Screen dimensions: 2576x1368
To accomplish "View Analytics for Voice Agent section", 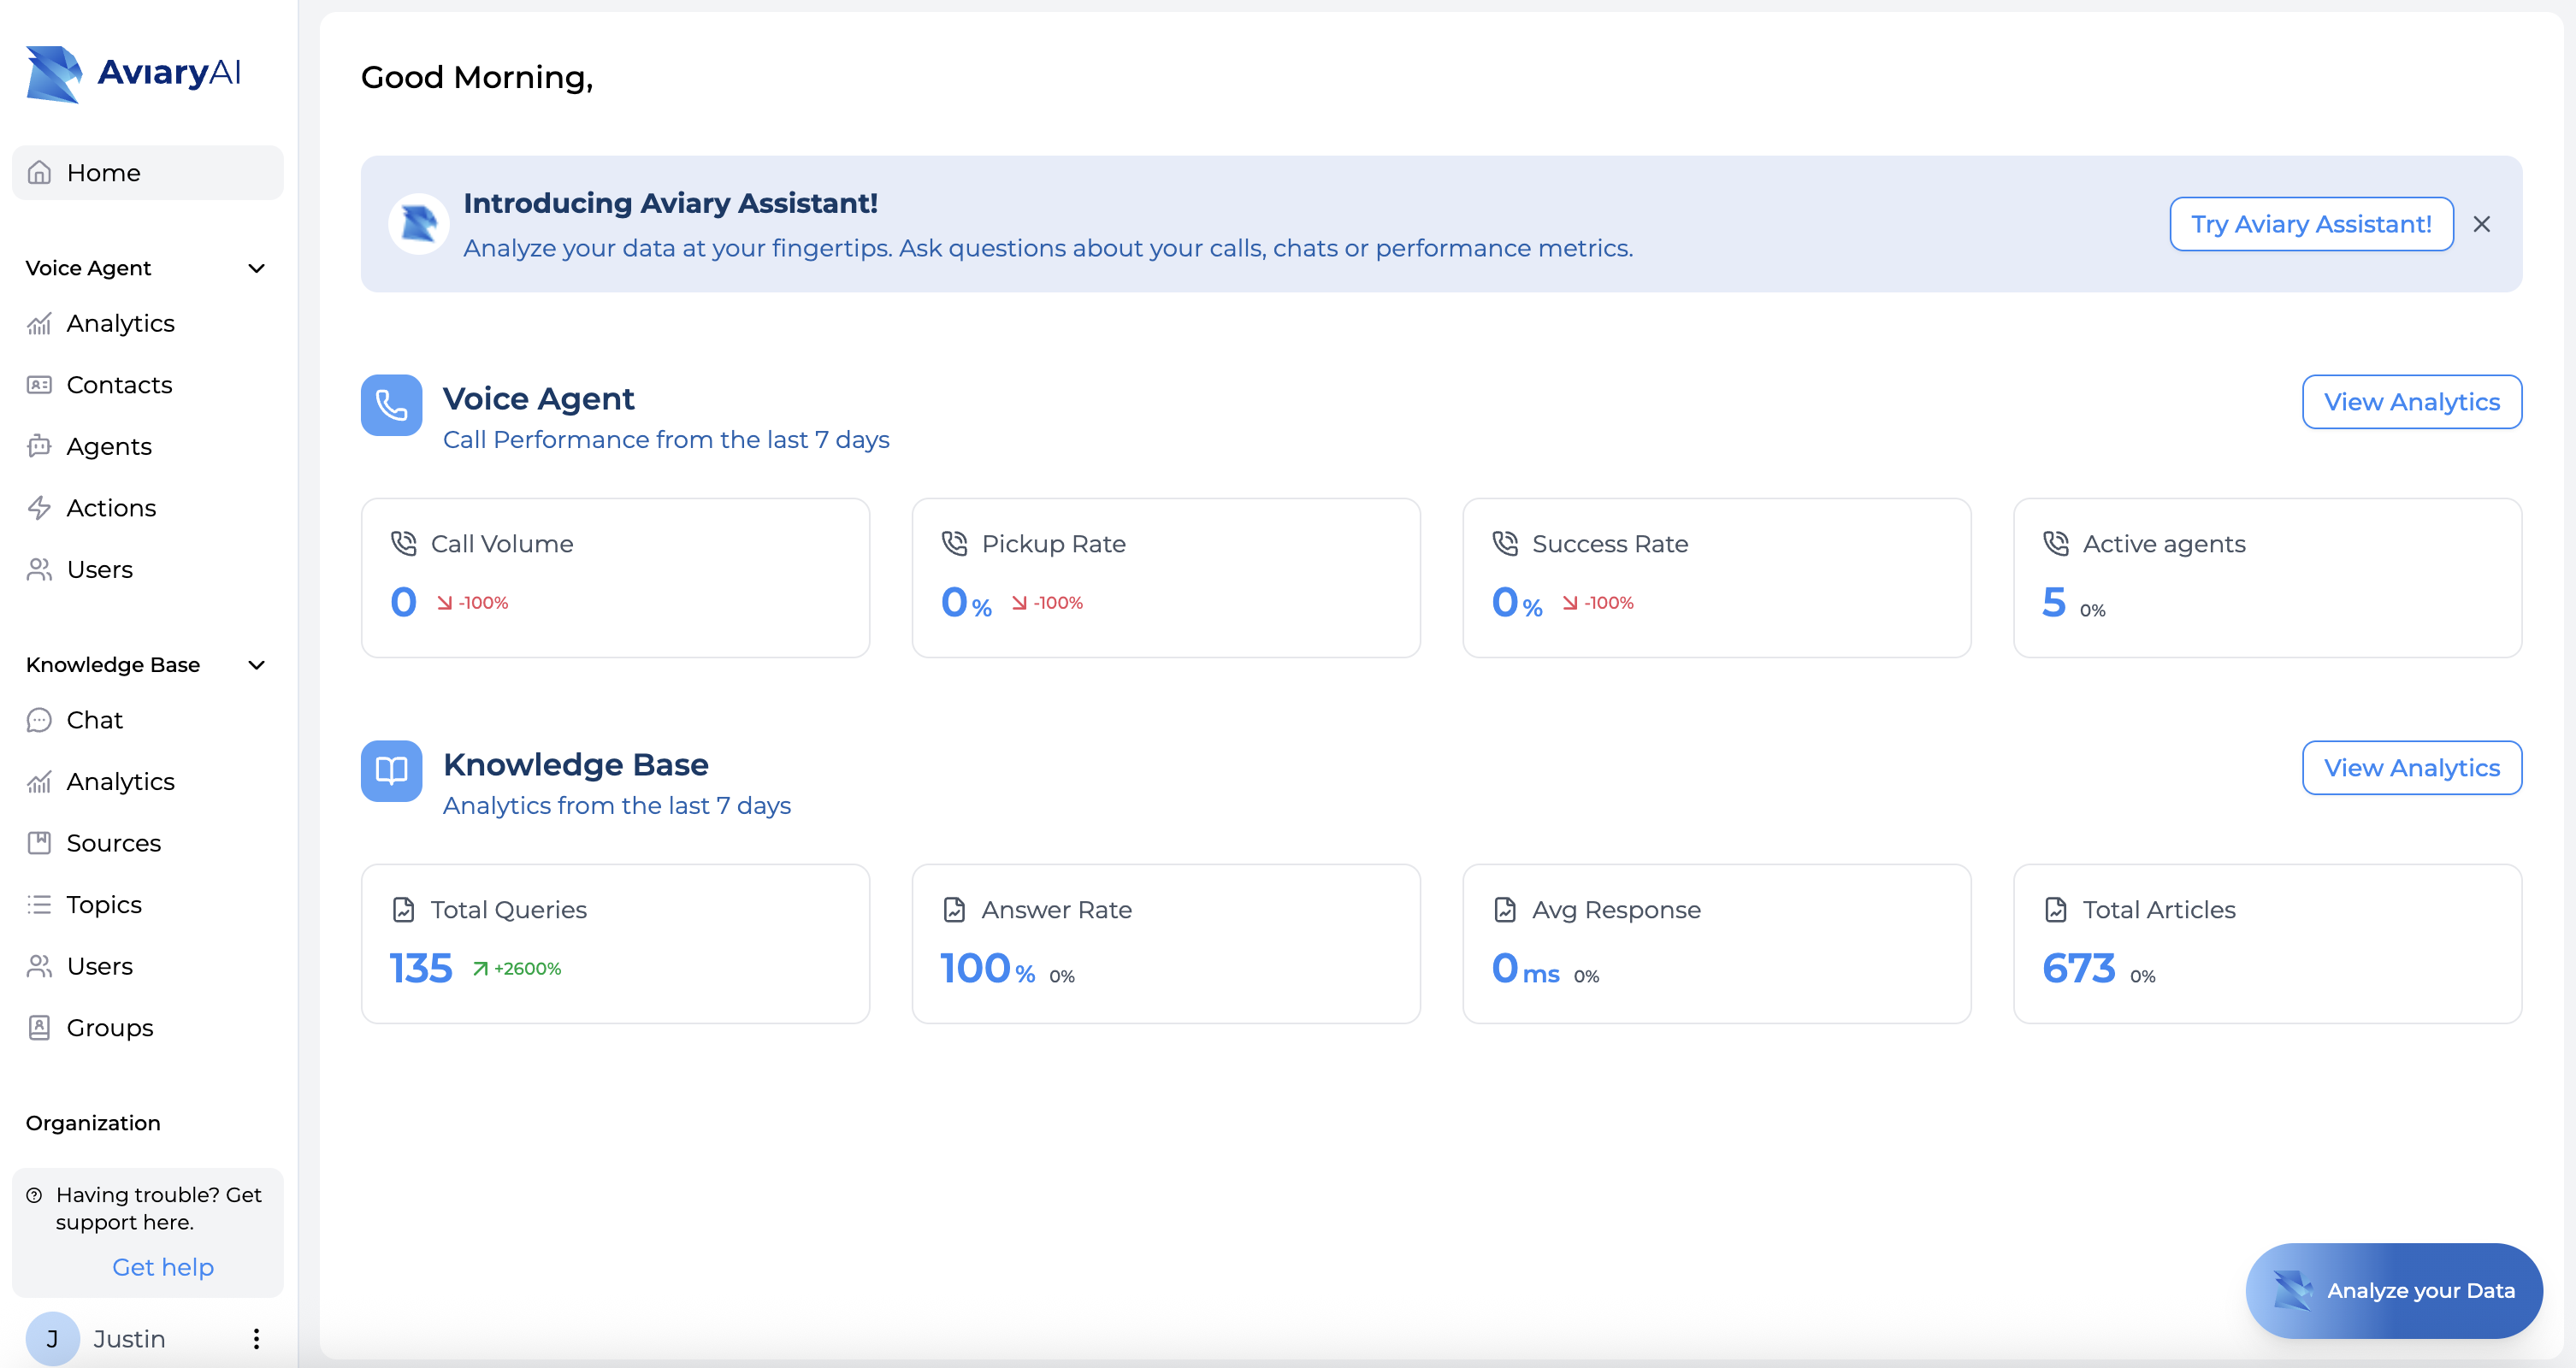I will (x=2411, y=402).
